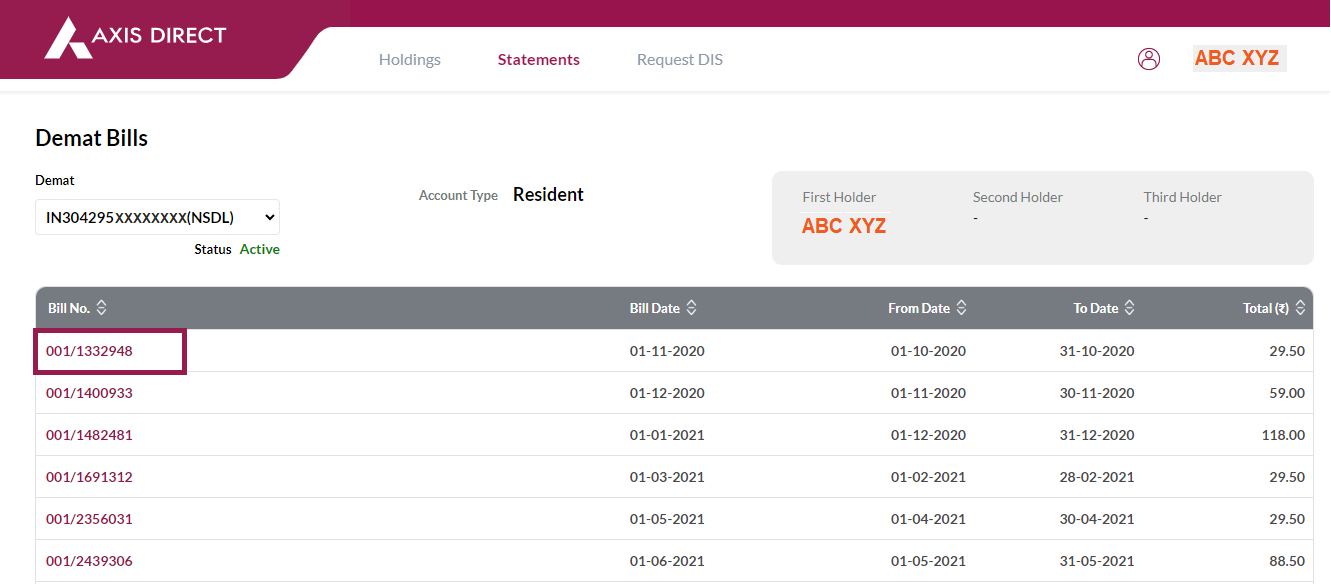Sort by From Date arrows icon
This screenshot has width=1331, height=584.
[x=961, y=308]
